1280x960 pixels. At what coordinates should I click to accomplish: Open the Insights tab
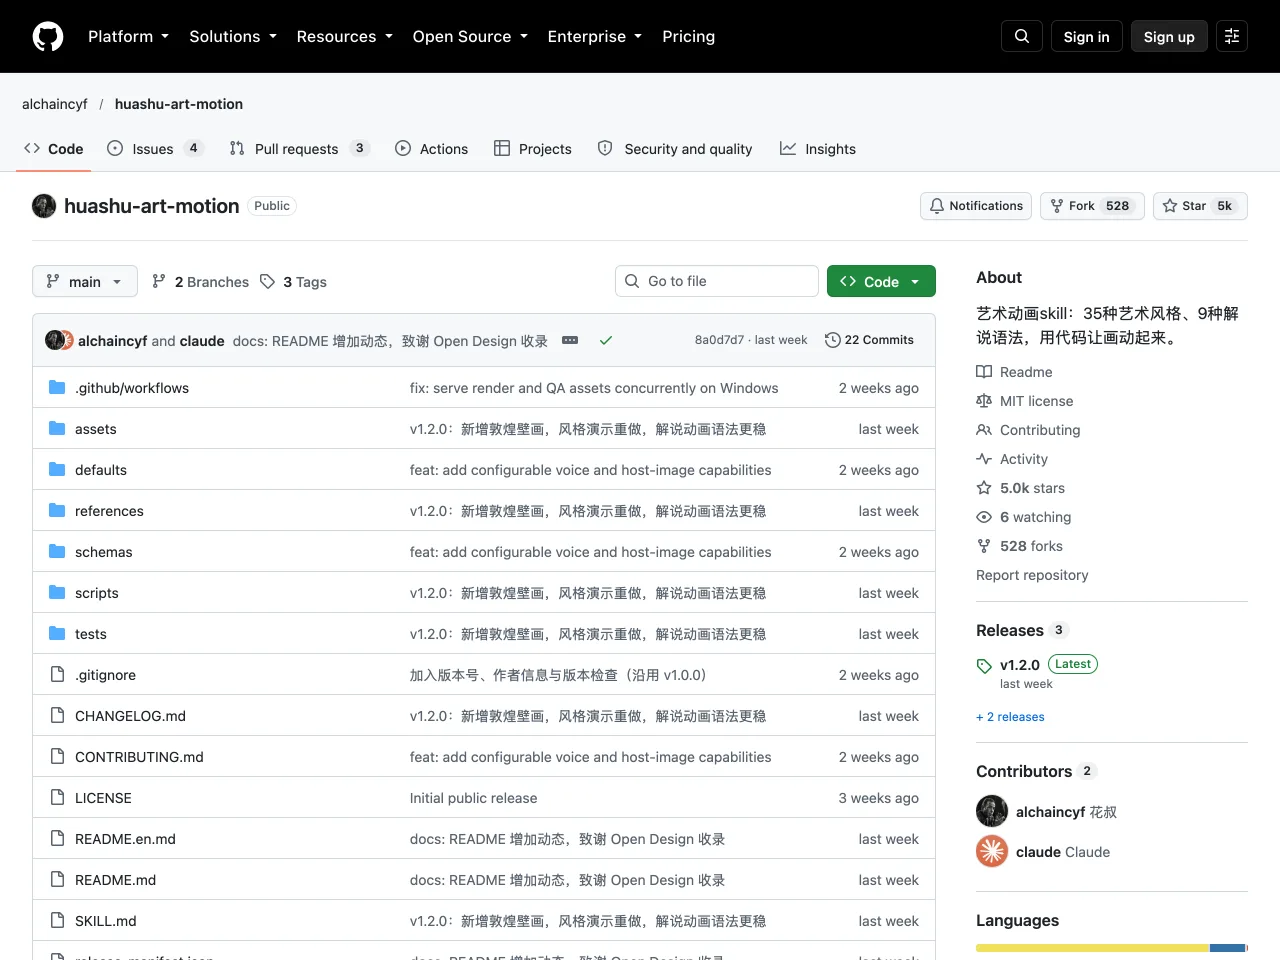(x=818, y=148)
